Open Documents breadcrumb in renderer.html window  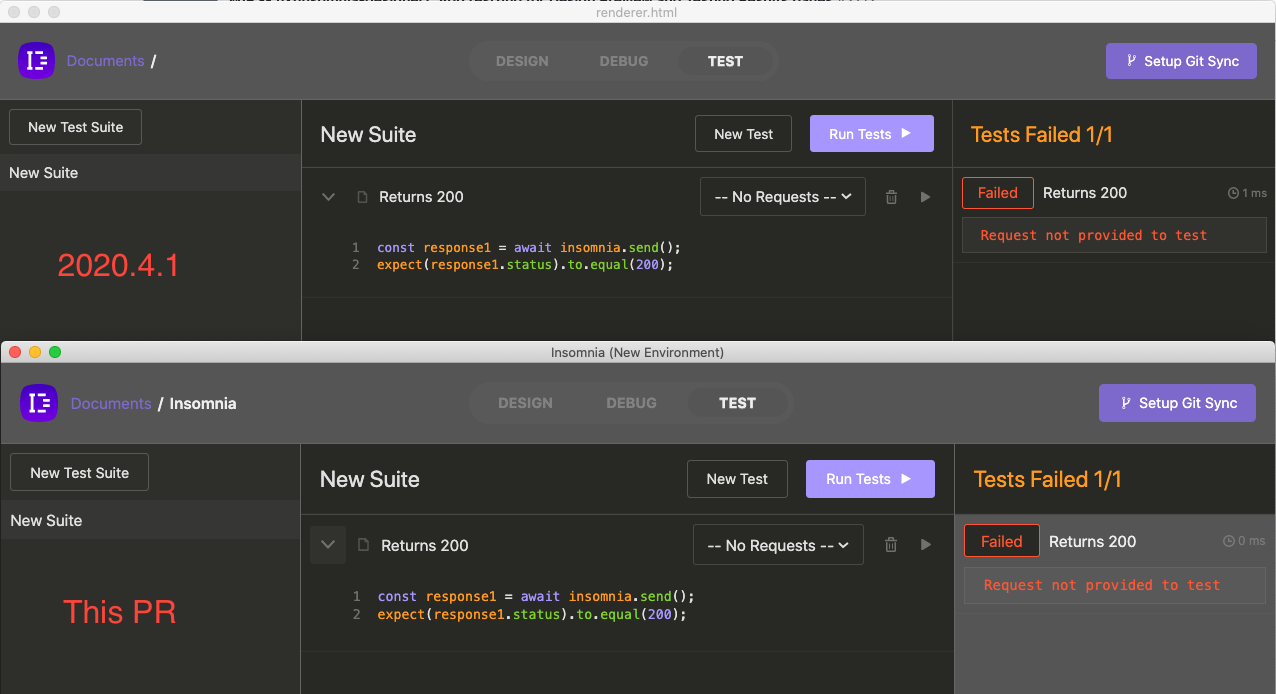105,61
